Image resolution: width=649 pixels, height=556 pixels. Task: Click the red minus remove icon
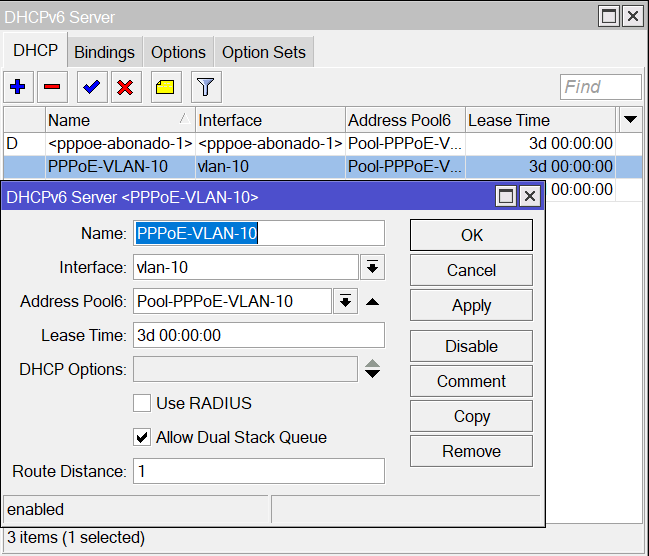pos(52,87)
